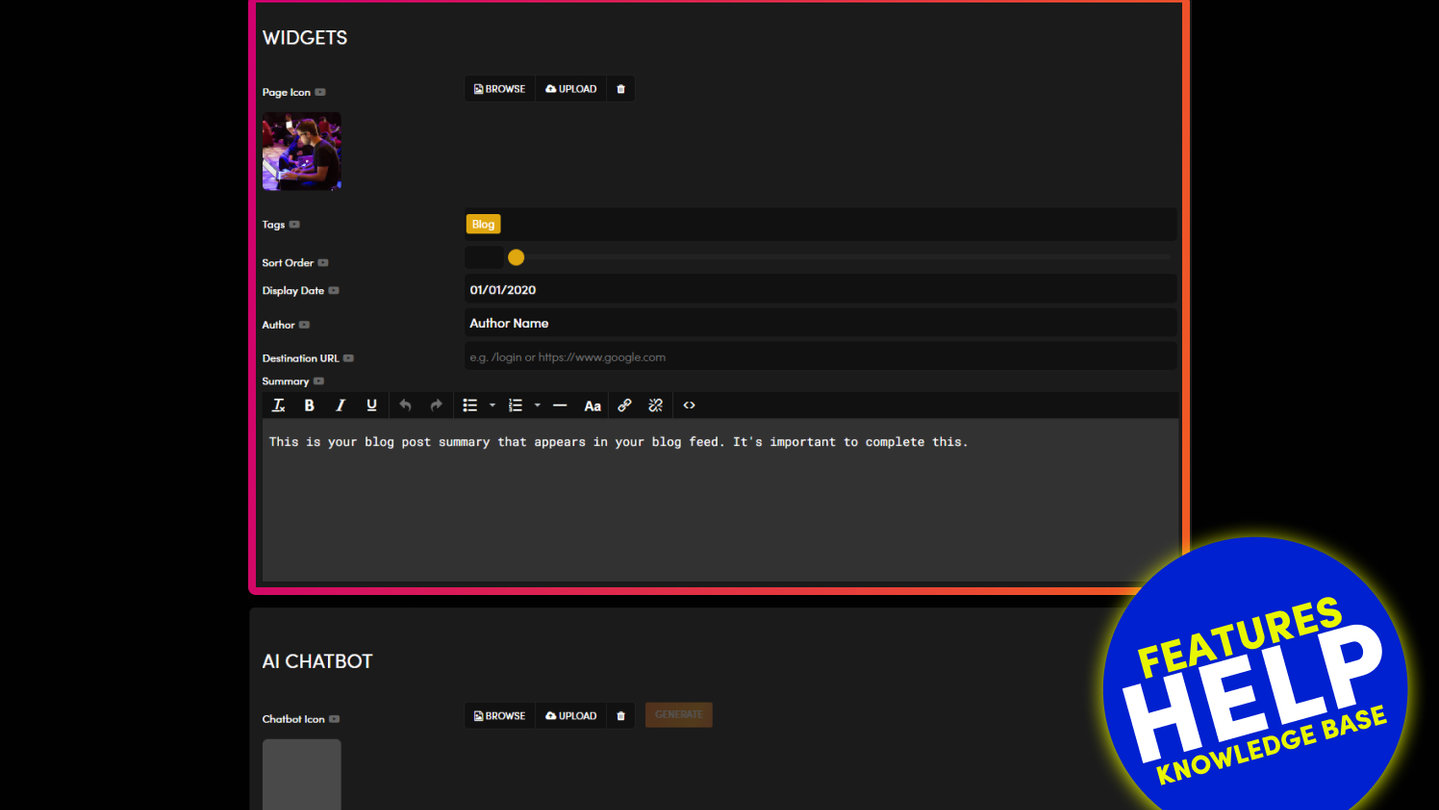Click the clear formatting icon

click(279, 405)
